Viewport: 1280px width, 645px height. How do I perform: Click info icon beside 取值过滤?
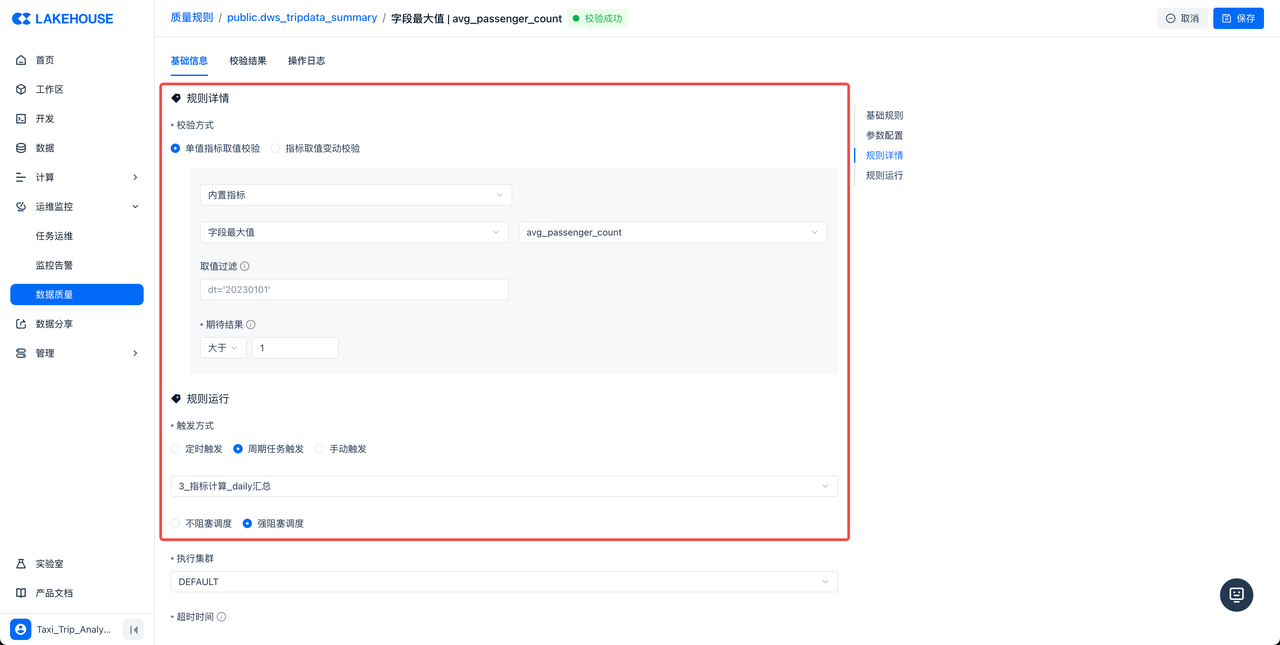(x=245, y=267)
